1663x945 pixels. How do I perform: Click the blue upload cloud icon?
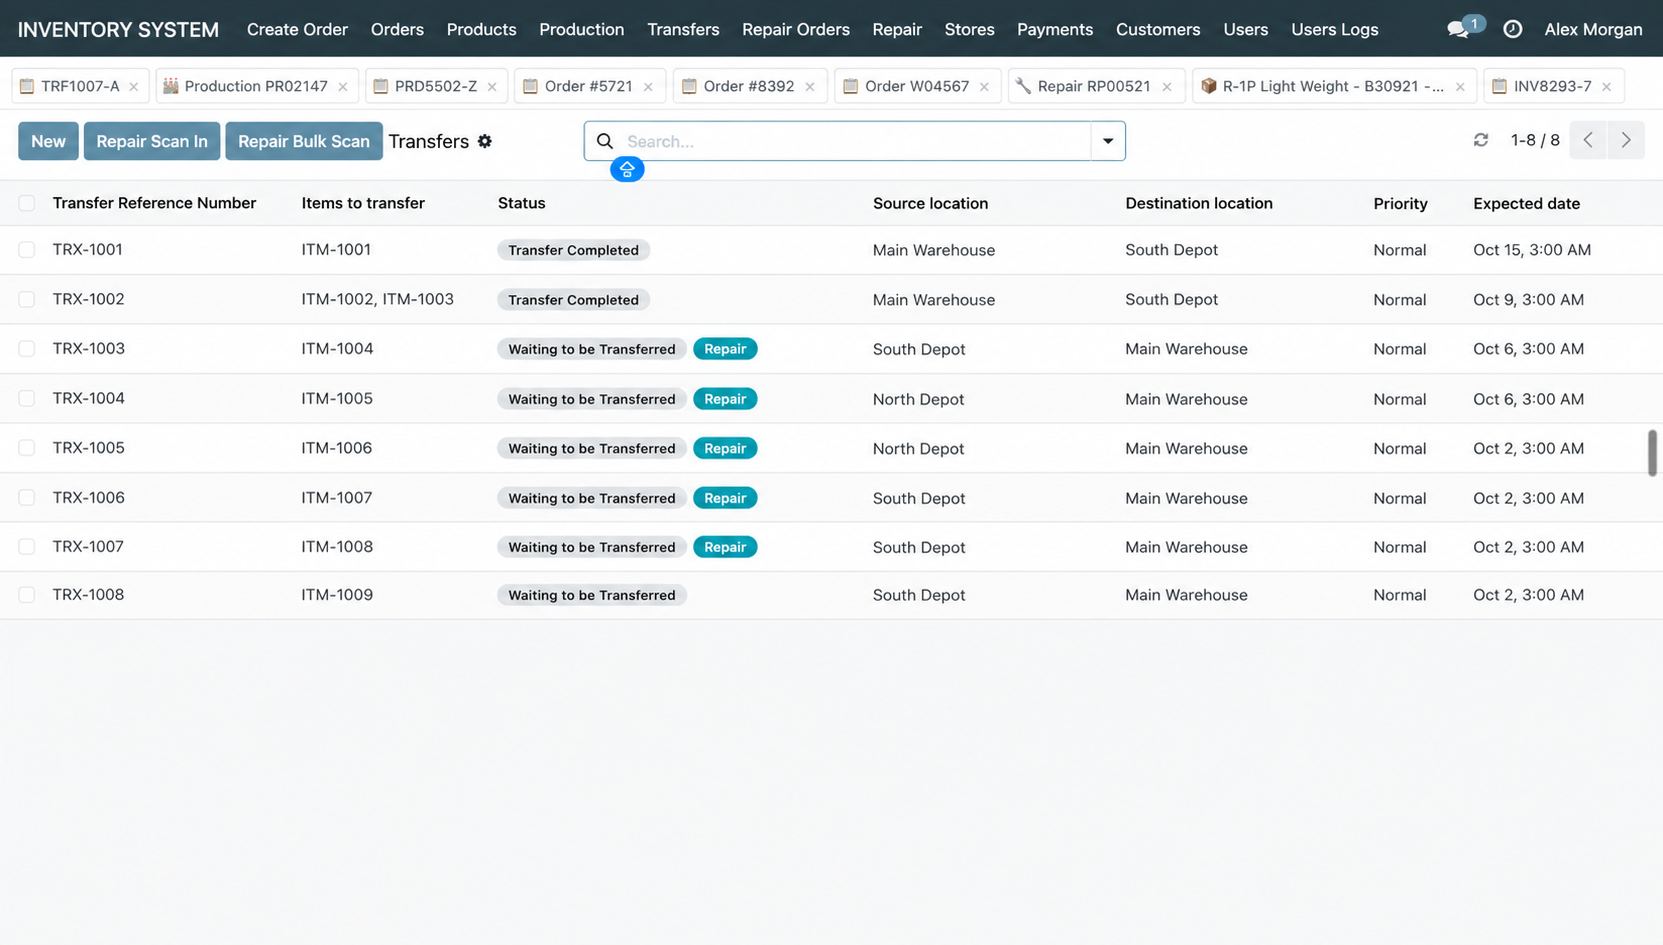click(x=627, y=169)
